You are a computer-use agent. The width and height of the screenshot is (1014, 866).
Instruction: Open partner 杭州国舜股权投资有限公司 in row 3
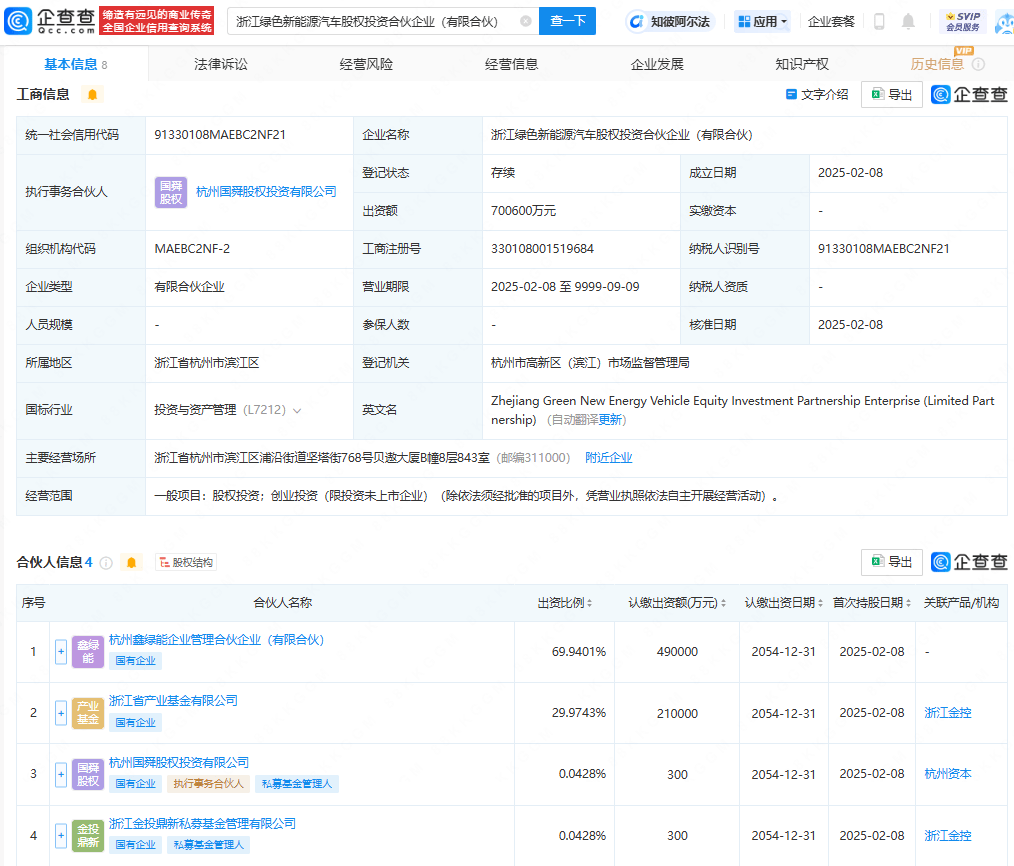[x=179, y=763]
